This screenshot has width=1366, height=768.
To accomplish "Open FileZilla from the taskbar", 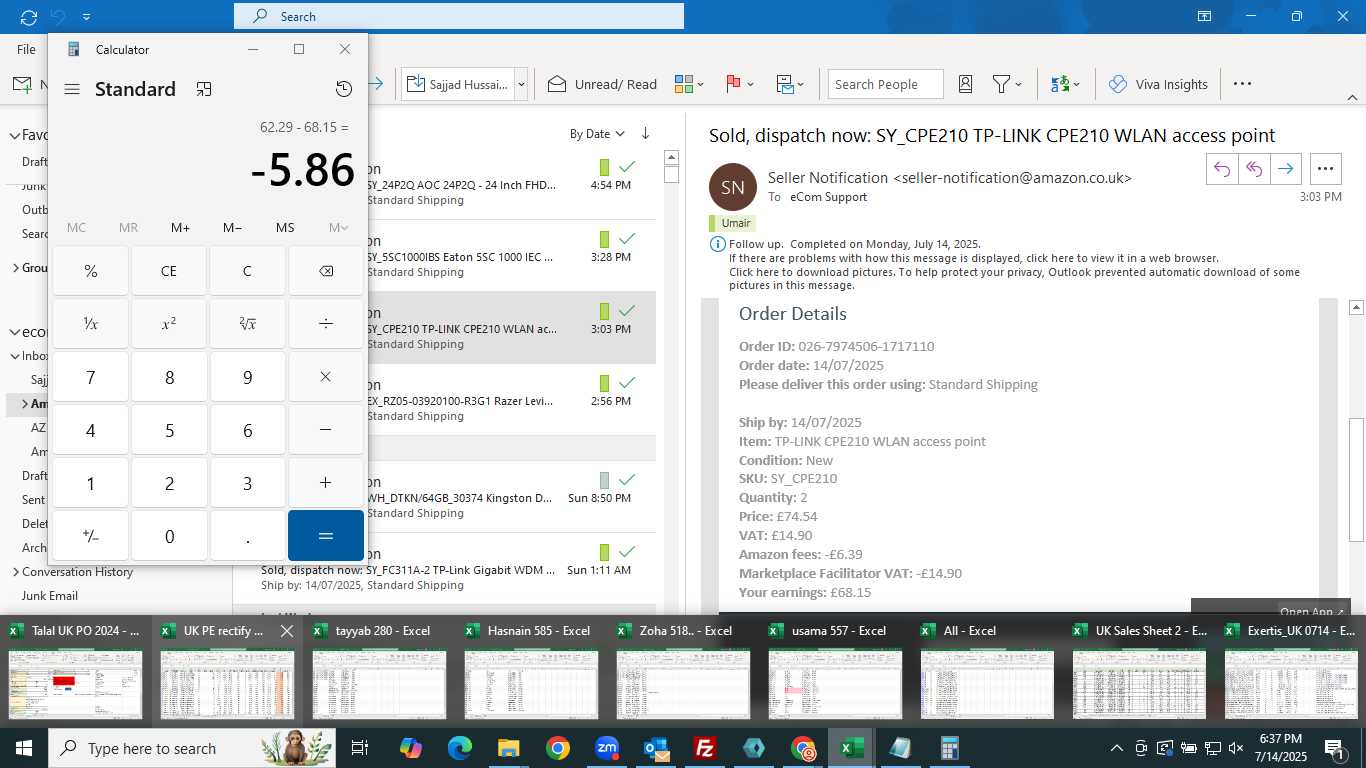I will pos(706,748).
